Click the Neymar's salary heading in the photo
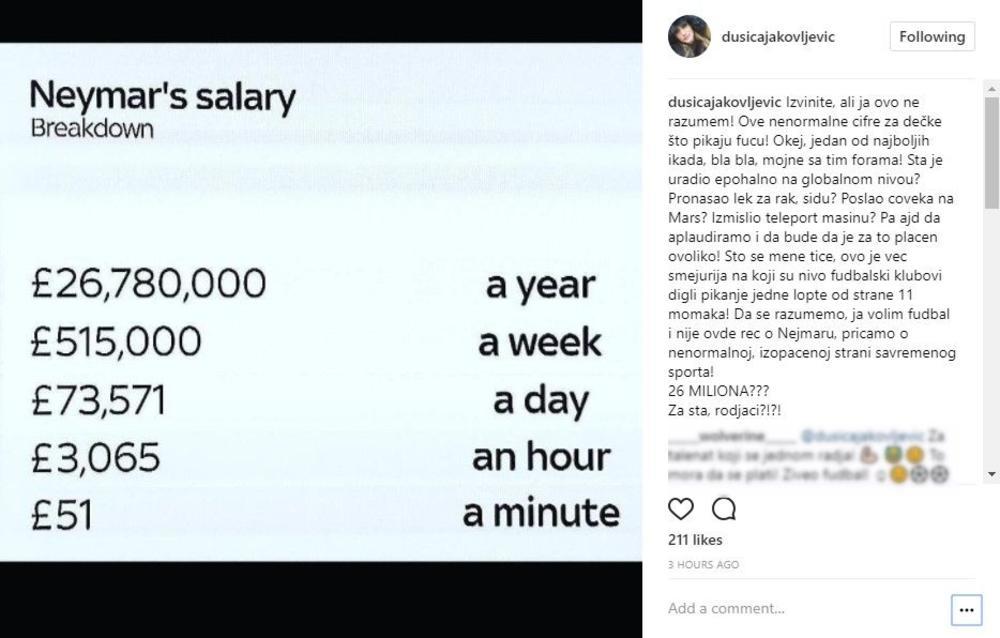The image size is (1000, 638). tap(163, 98)
